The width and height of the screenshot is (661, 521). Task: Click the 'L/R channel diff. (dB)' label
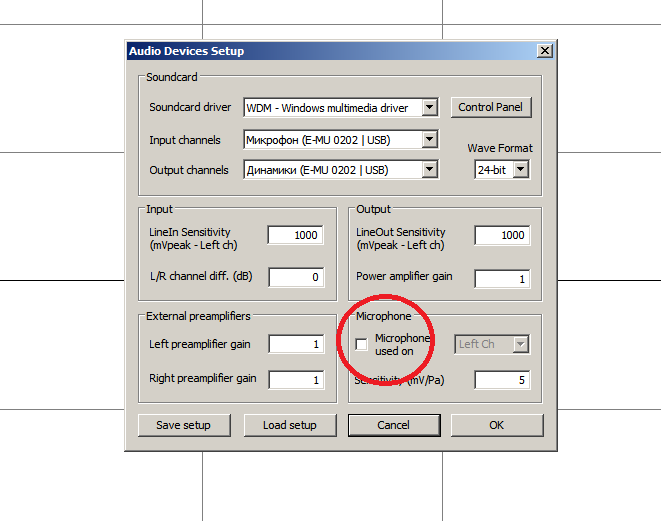point(201,277)
